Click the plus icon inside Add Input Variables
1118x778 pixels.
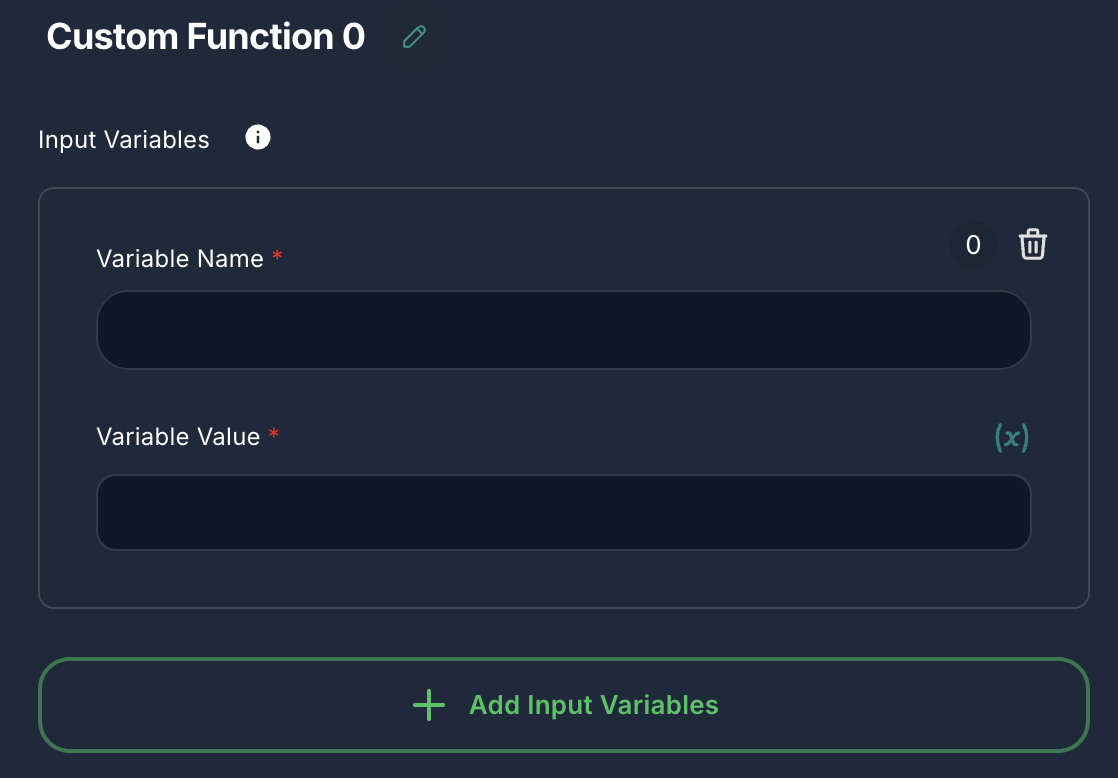pos(428,704)
